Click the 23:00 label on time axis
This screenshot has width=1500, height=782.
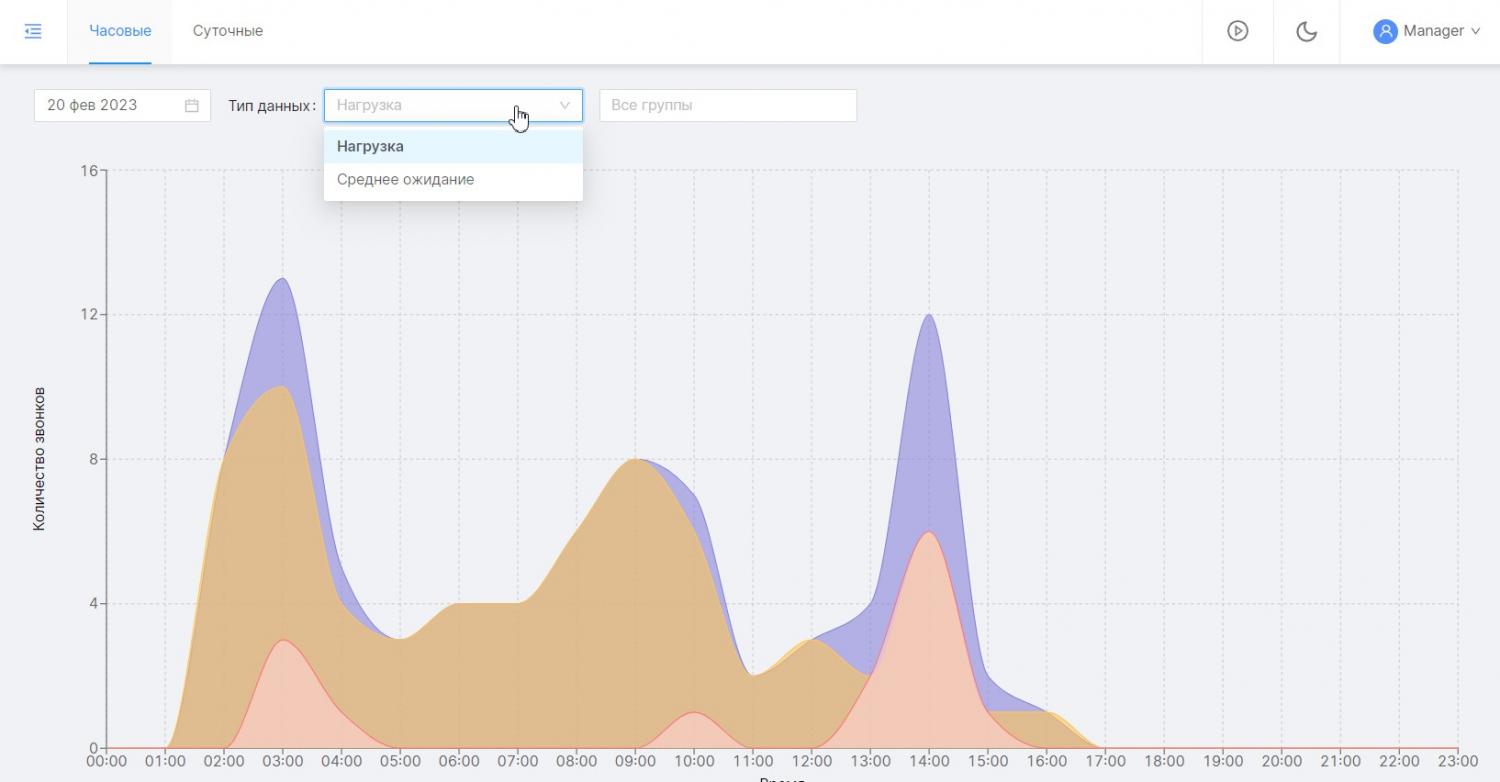click(1458, 762)
